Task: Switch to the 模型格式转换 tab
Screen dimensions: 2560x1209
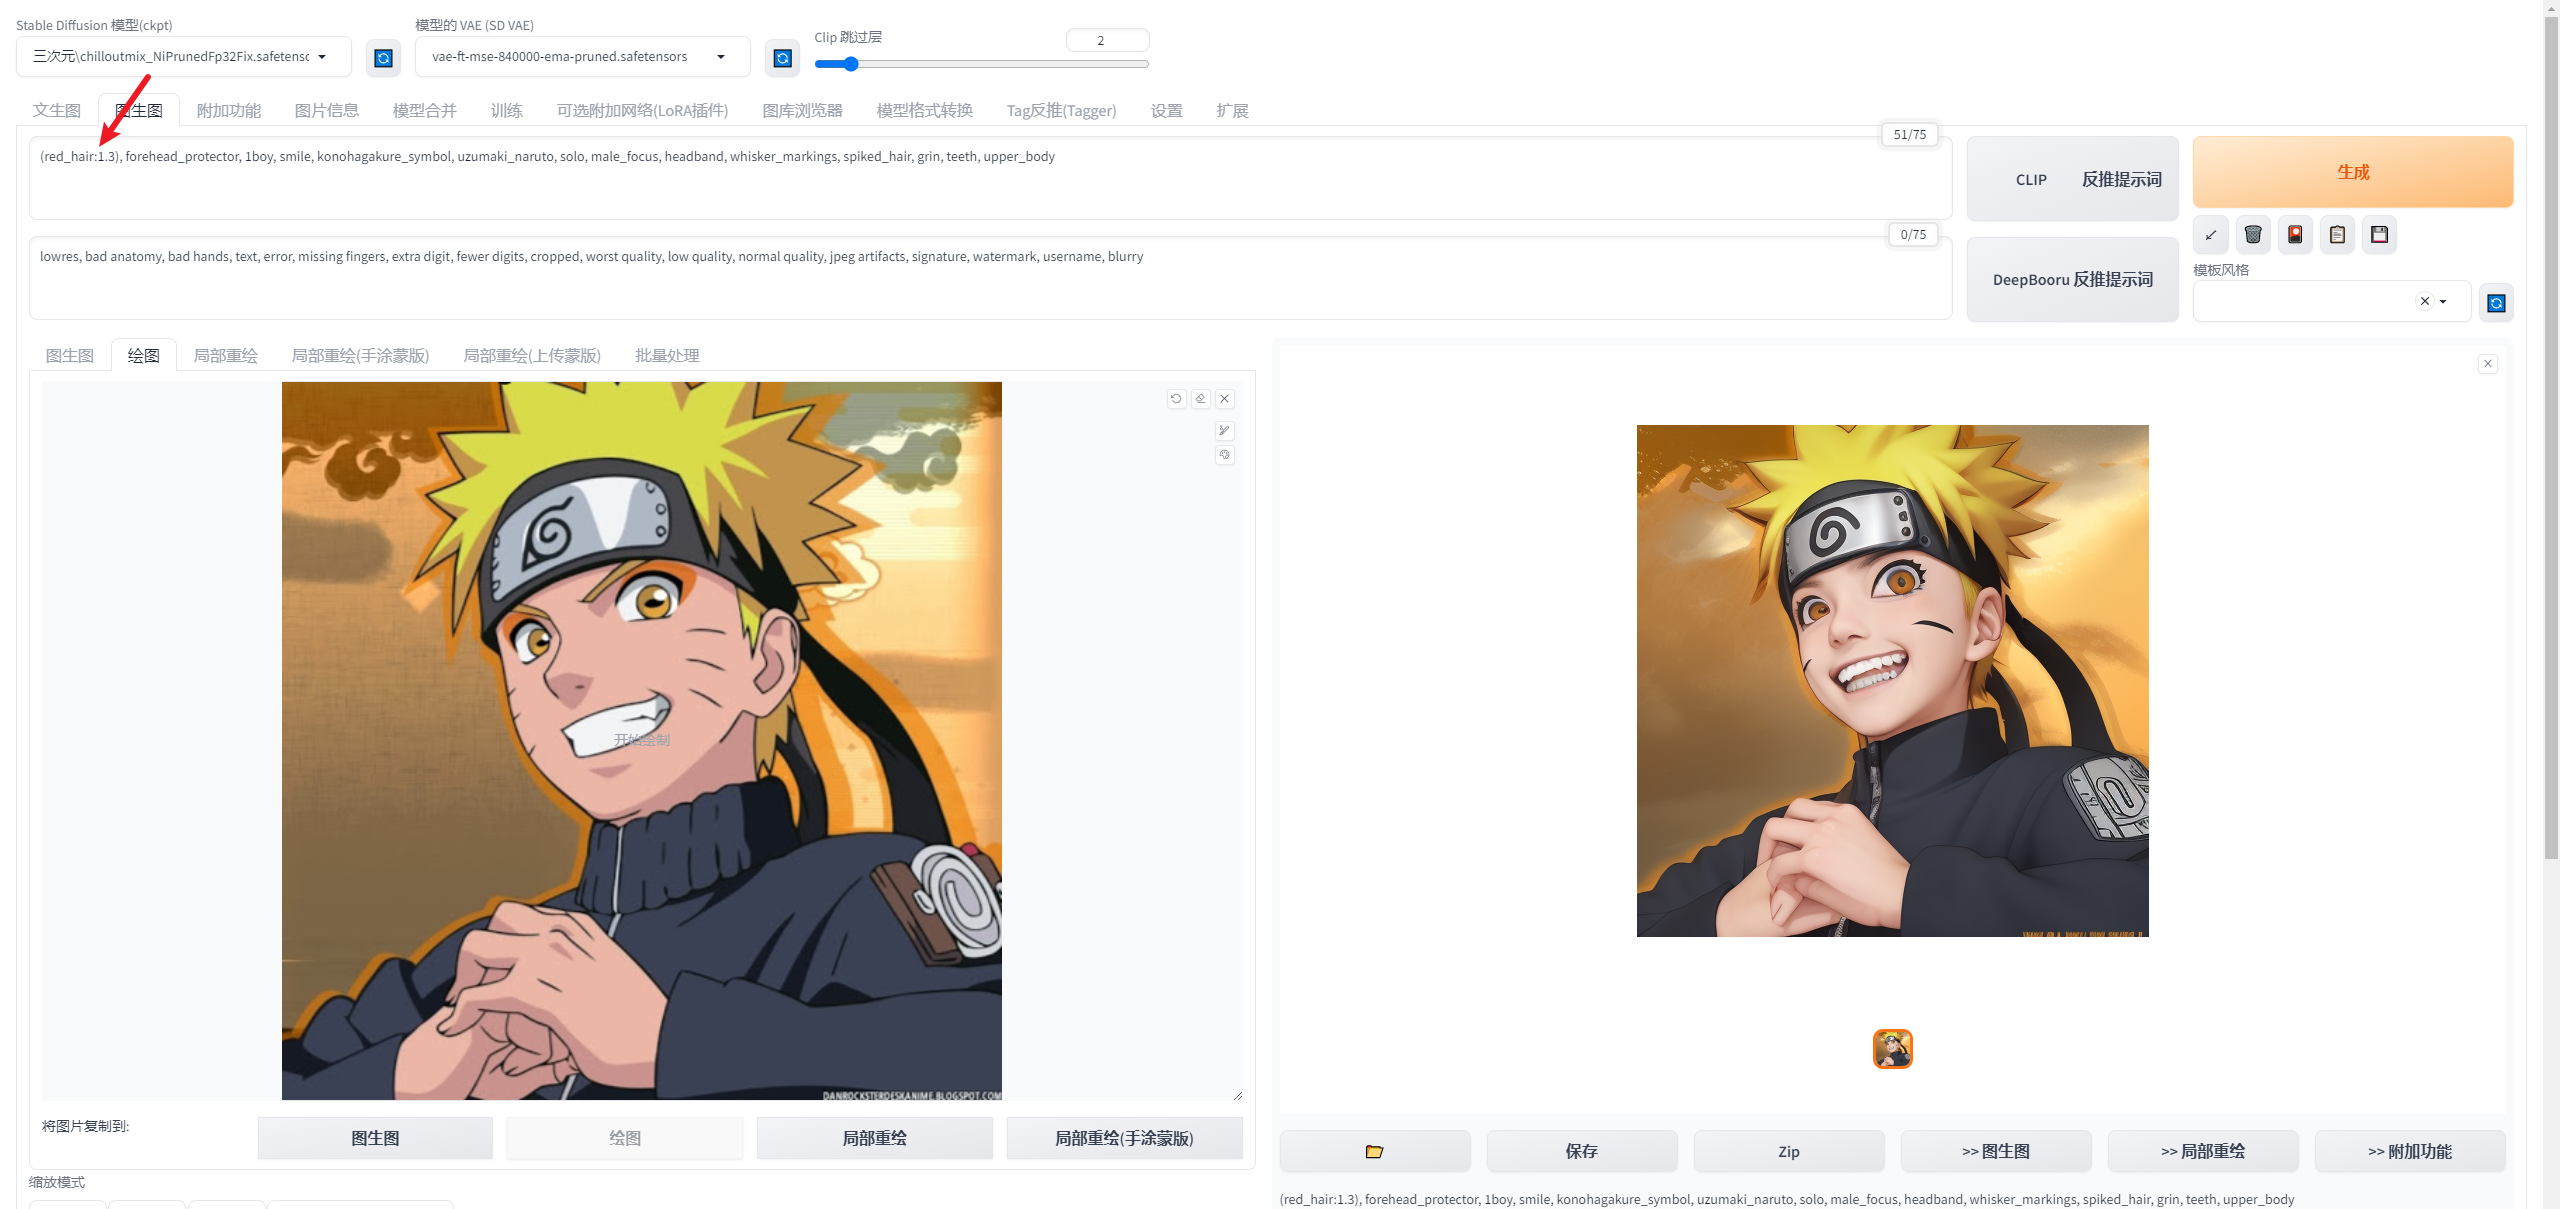Action: click(925, 110)
